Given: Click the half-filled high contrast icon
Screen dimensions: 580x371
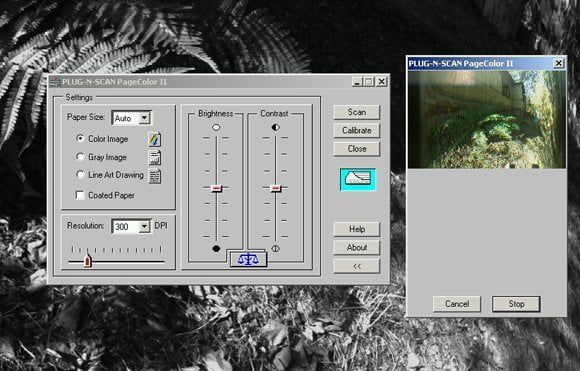Looking at the screenshot, I should pyautogui.click(x=276, y=127).
